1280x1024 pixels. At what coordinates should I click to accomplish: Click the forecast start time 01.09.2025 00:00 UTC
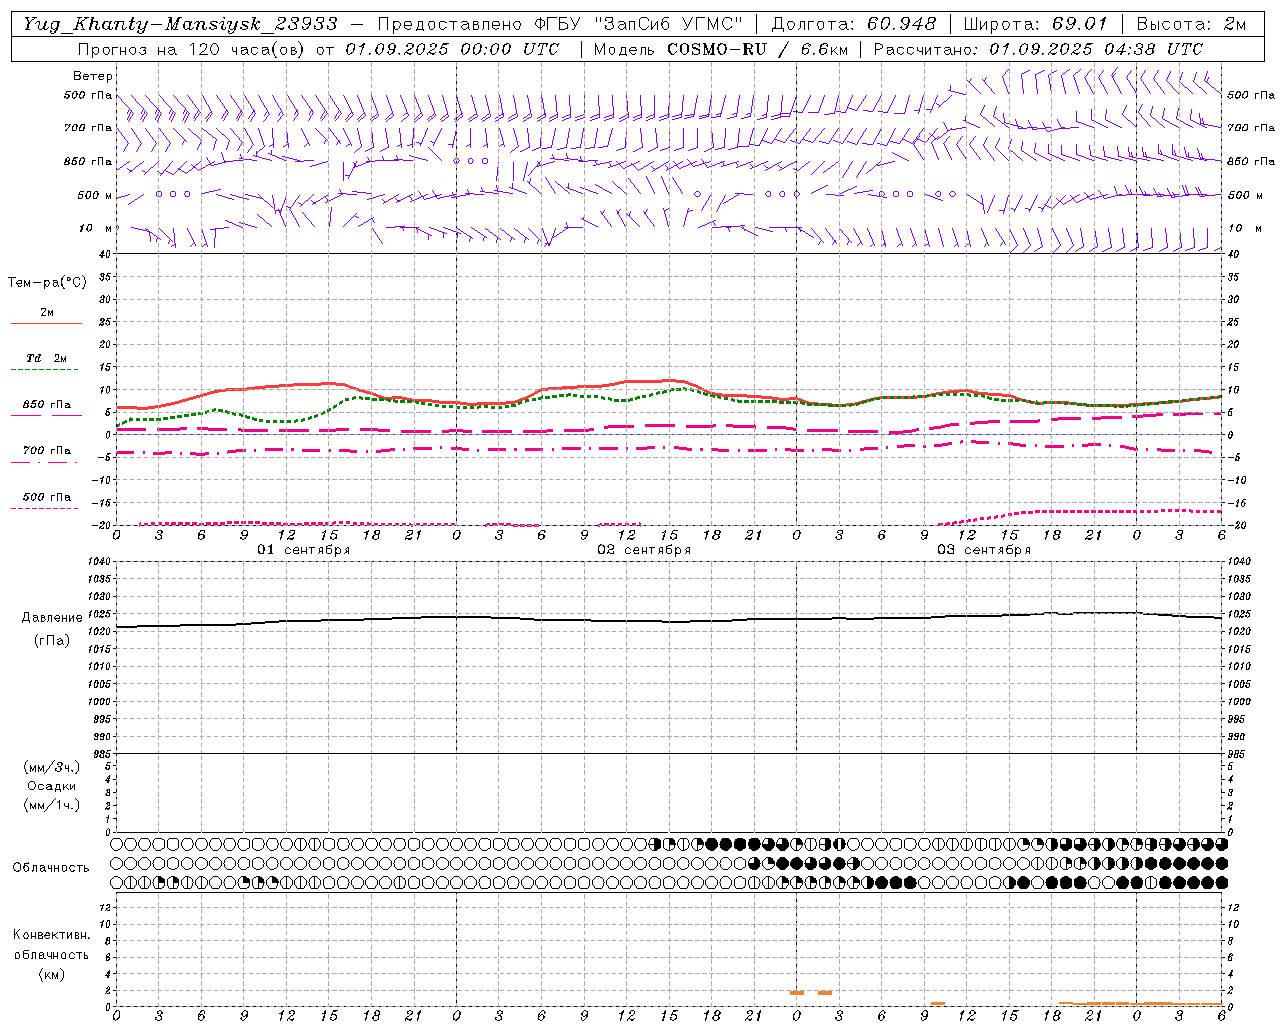tap(452, 49)
